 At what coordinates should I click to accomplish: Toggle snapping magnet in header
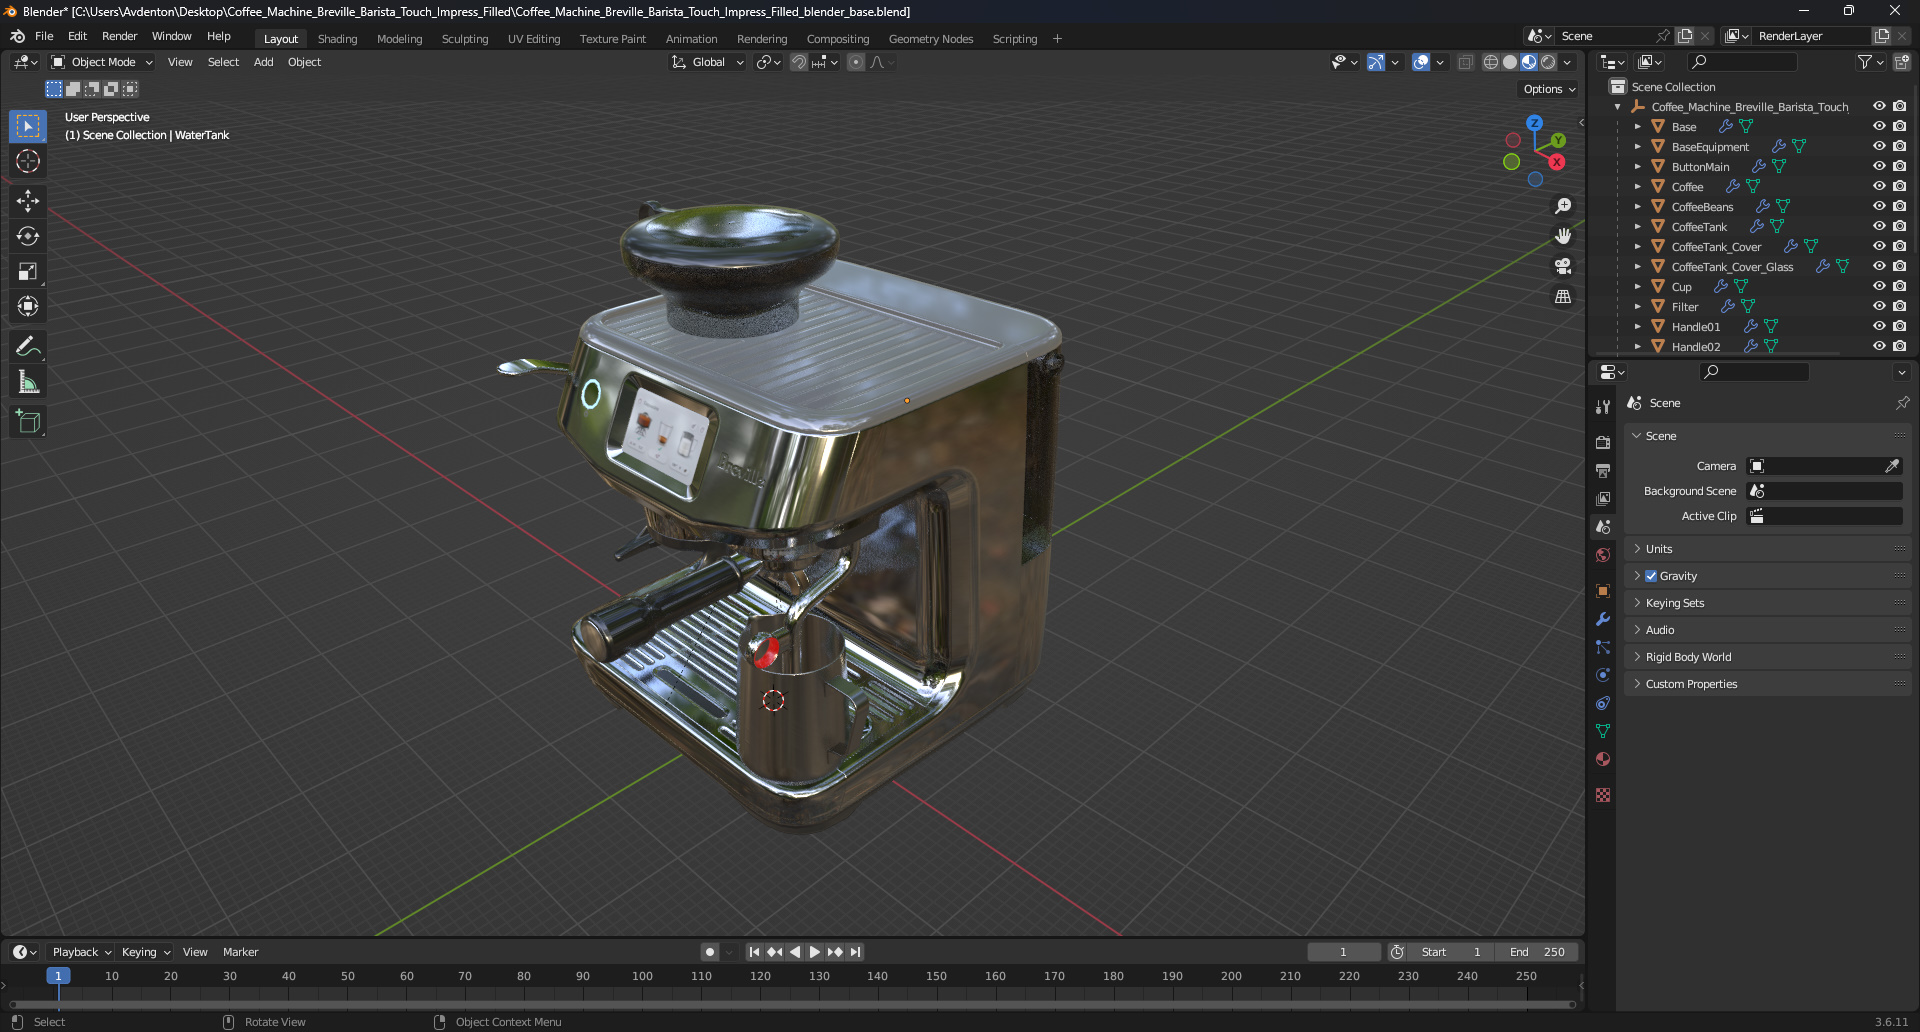click(x=799, y=62)
